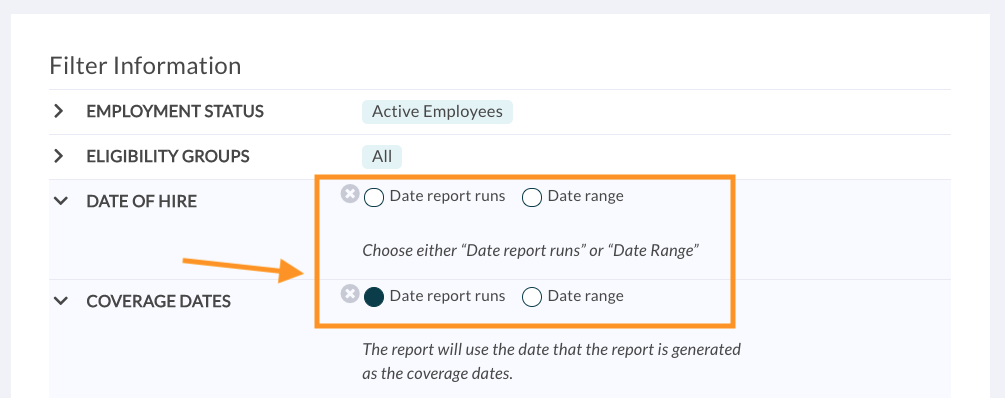The height and width of the screenshot is (398, 1005).
Task: Collapse the Coverage Dates section chevron
Action: pos(61,301)
